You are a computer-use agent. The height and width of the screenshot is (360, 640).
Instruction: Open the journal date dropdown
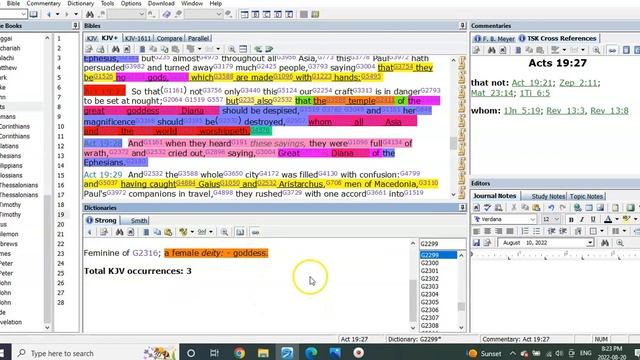point(590,243)
